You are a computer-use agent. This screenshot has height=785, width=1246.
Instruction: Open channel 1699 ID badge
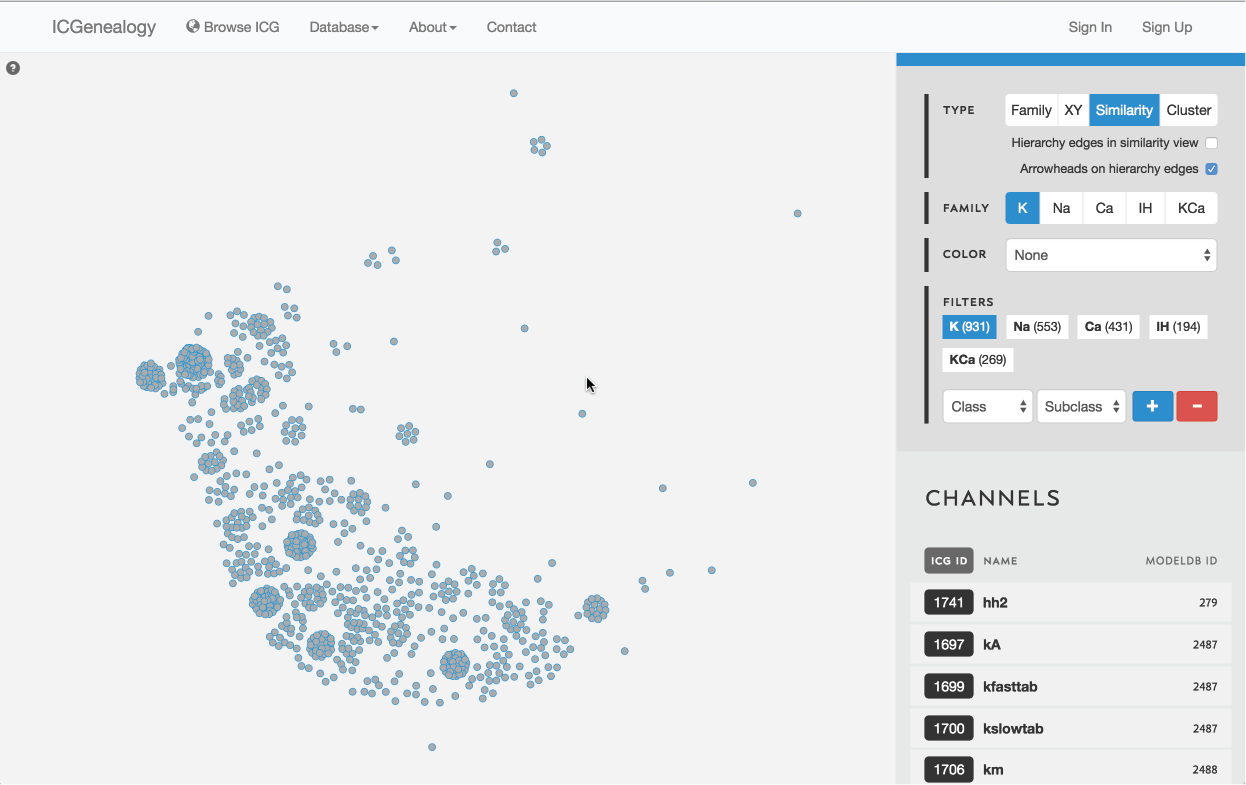click(949, 686)
